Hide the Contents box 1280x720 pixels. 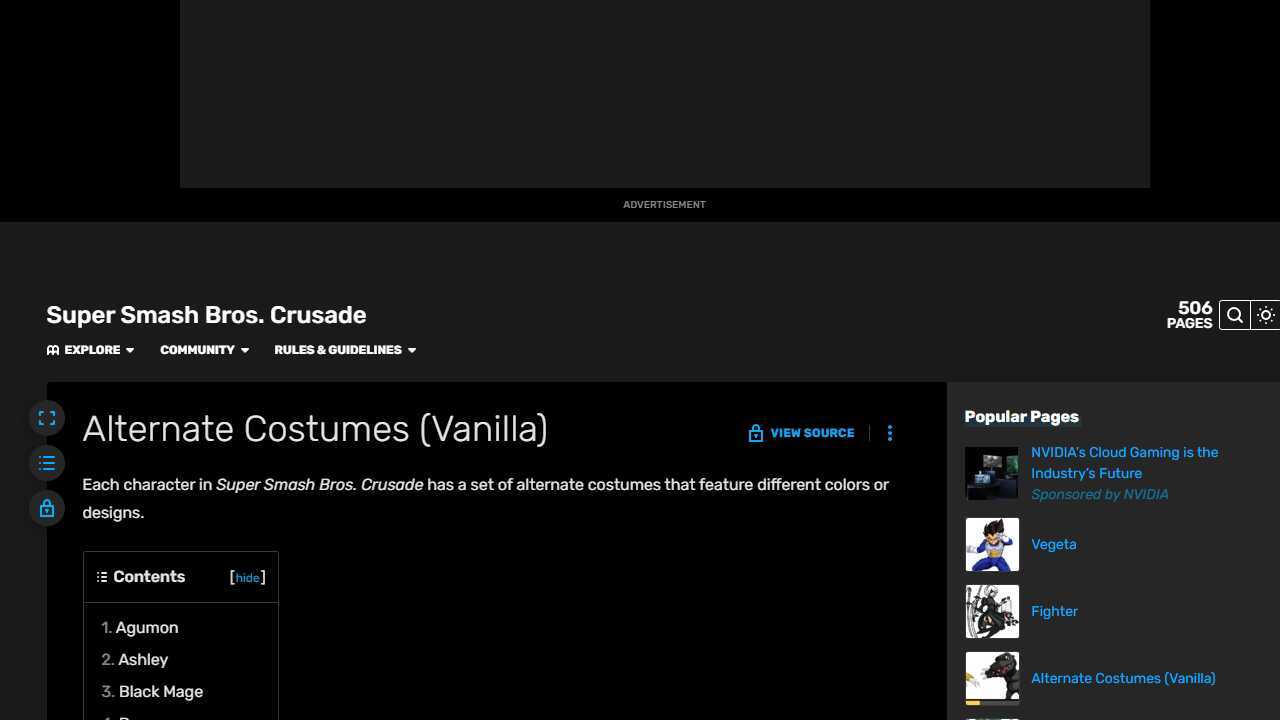click(247, 578)
